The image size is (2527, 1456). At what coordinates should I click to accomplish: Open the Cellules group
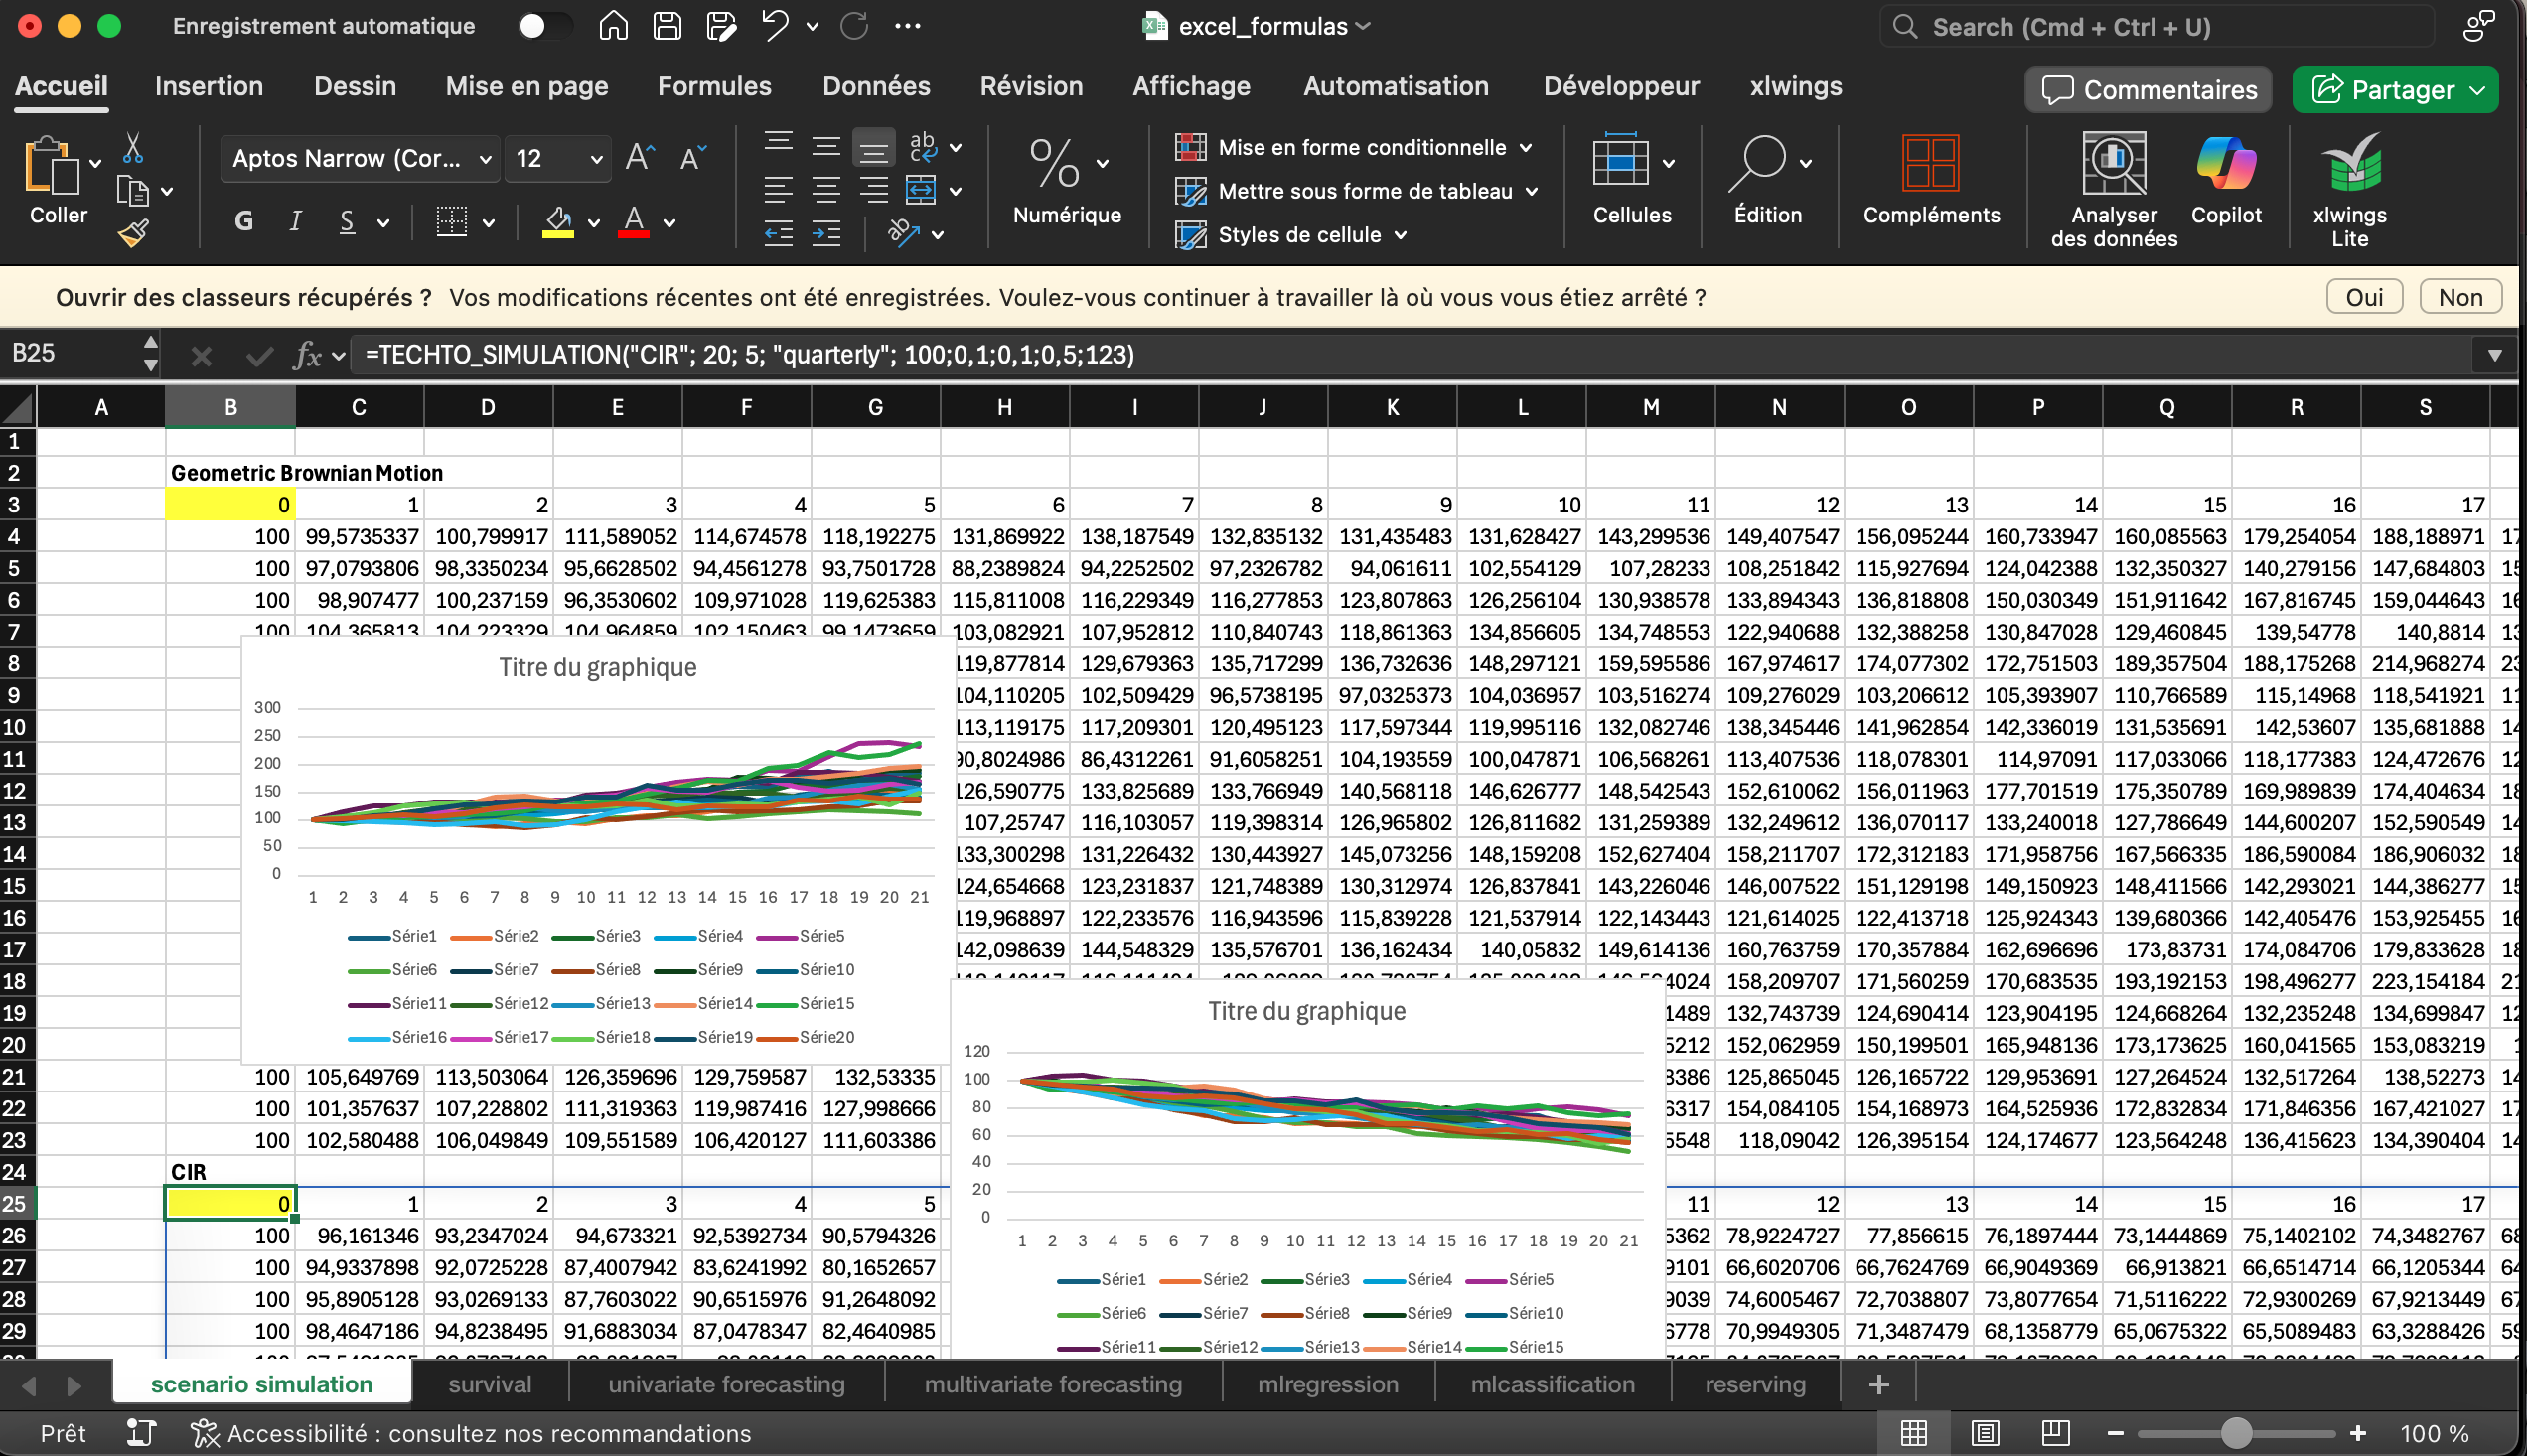[x=1631, y=180]
